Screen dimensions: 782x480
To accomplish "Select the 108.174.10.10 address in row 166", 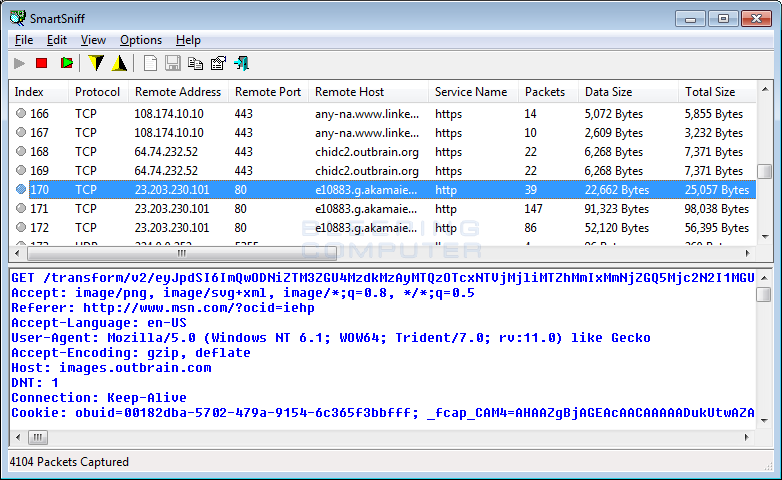I will 169,114.
